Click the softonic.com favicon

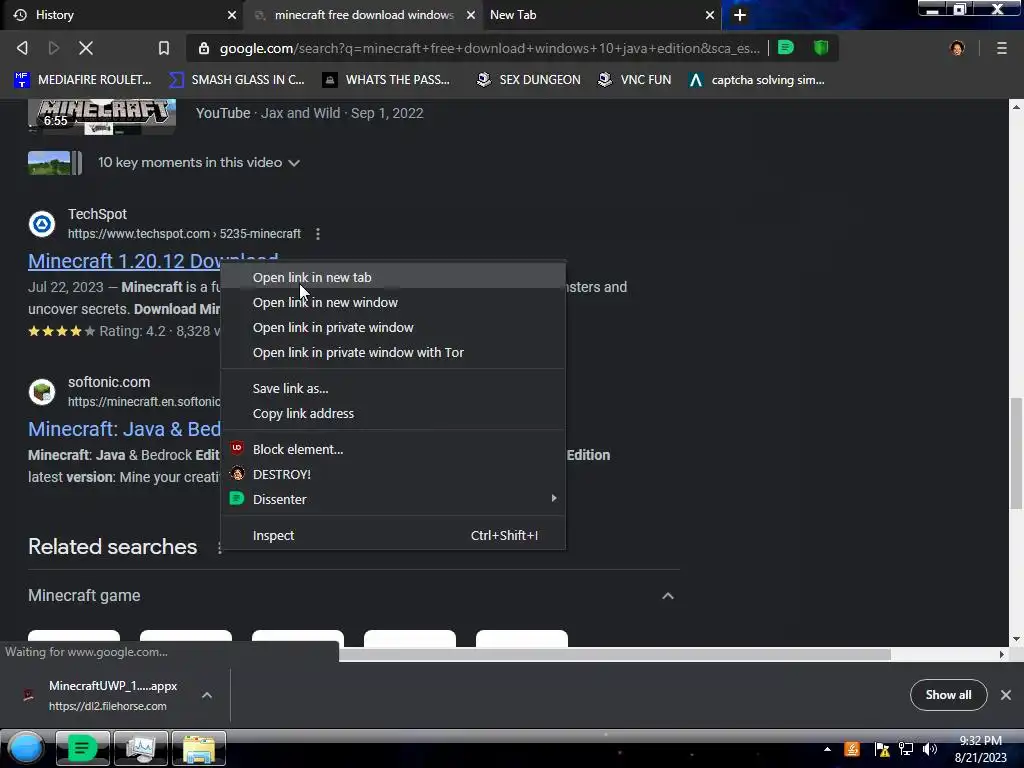click(42, 392)
